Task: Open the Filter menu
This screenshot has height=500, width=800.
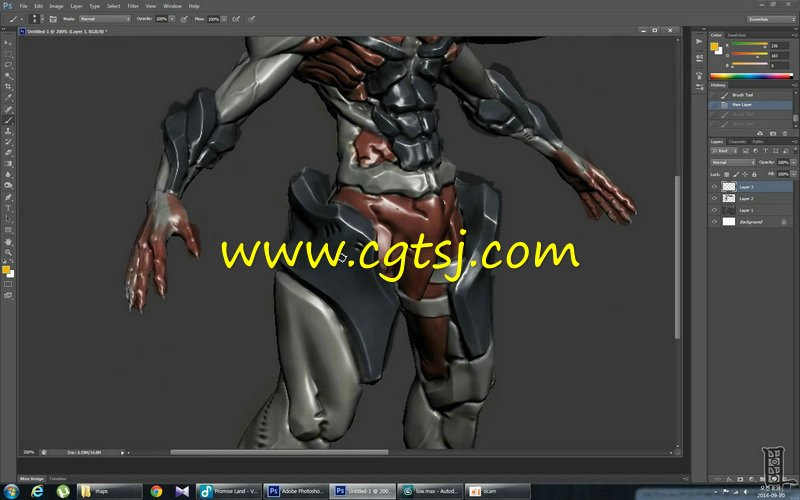Action: [133, 6]
